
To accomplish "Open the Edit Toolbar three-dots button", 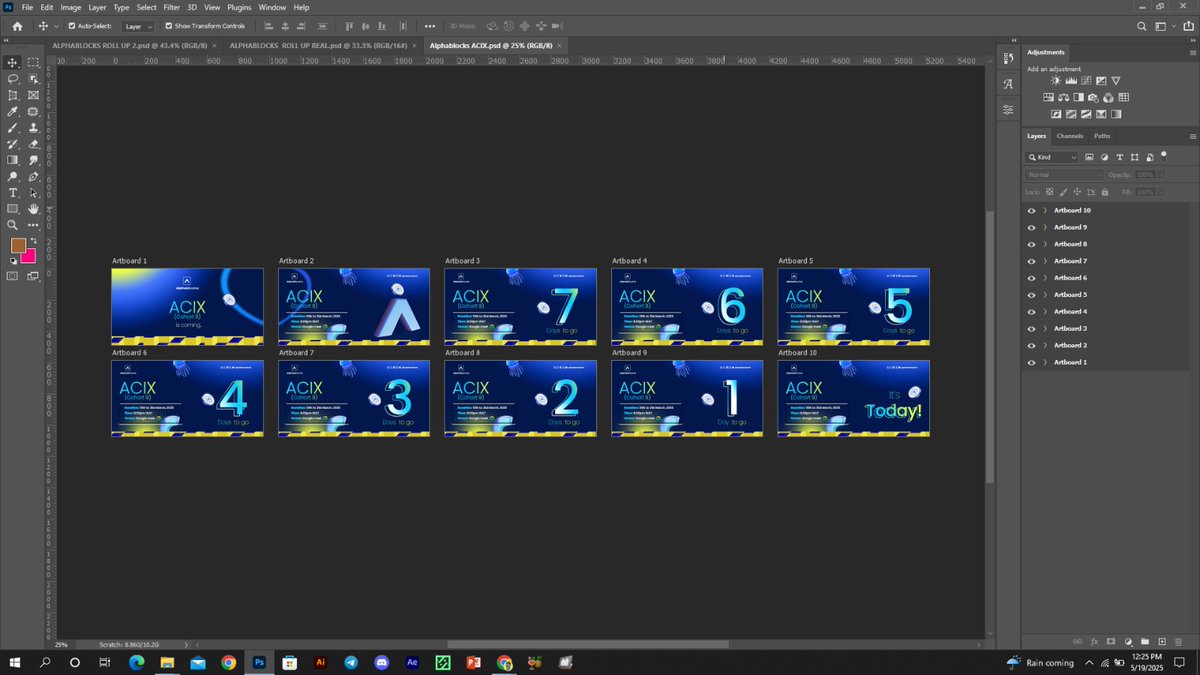I will coord(33,224).
